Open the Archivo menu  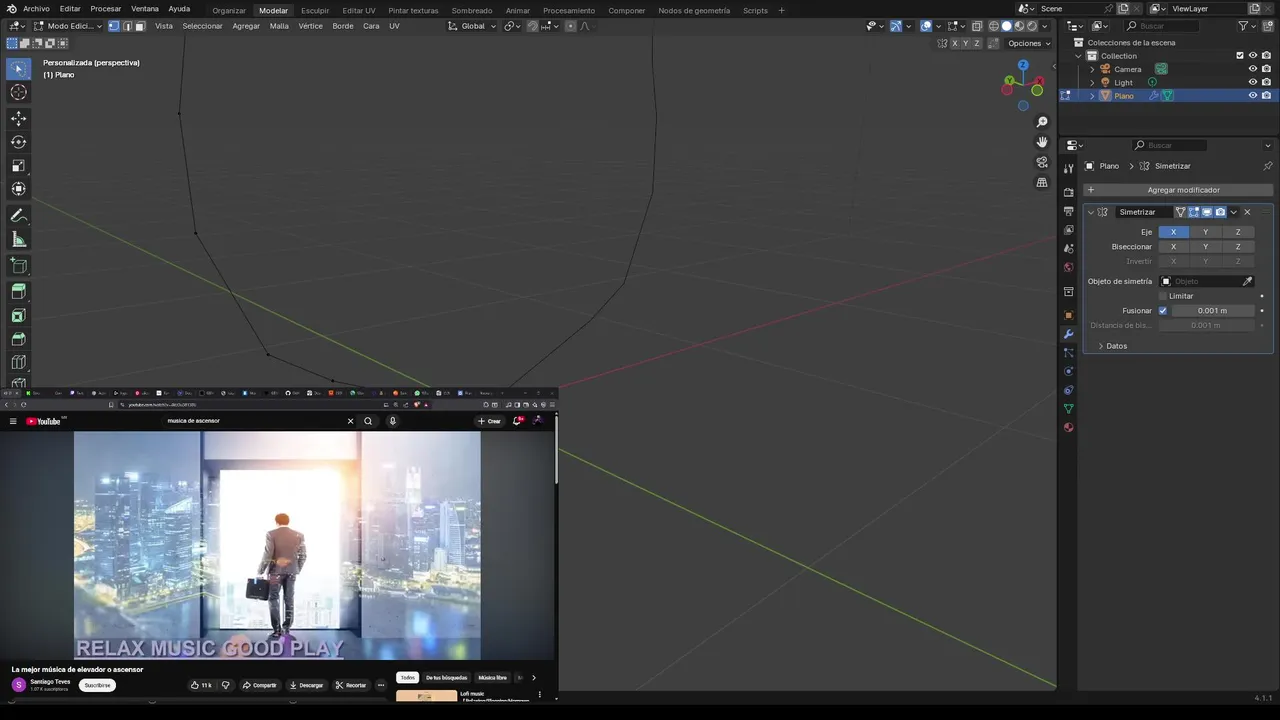pos(36,9)
